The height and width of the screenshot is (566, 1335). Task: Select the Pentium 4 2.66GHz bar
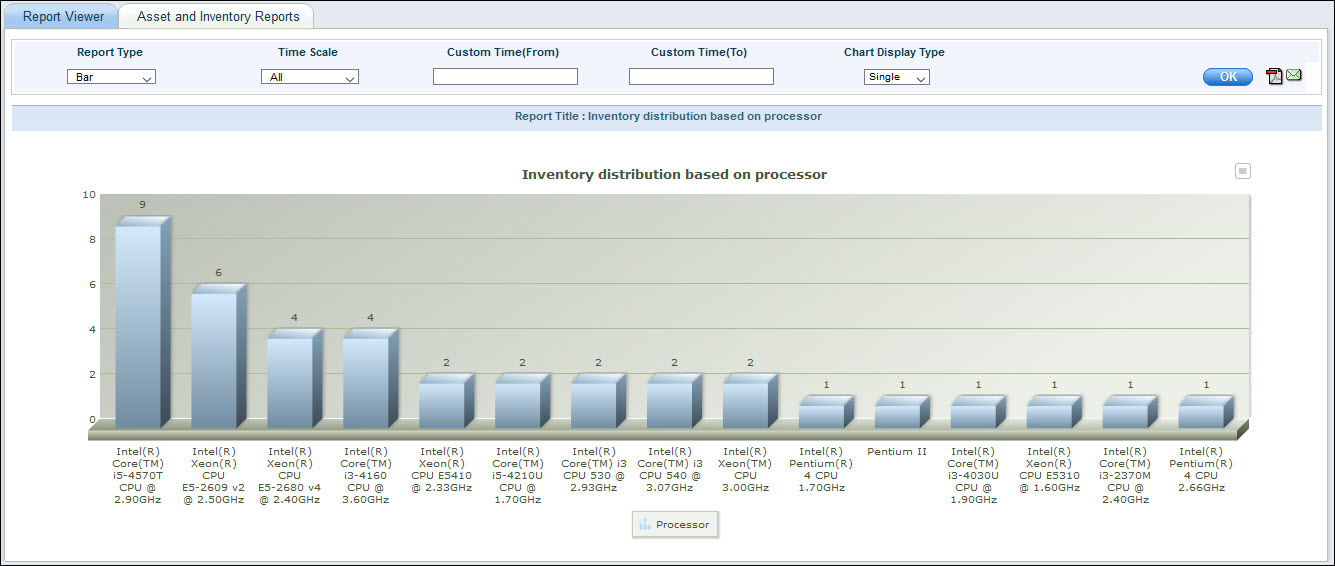[1202, 415]
